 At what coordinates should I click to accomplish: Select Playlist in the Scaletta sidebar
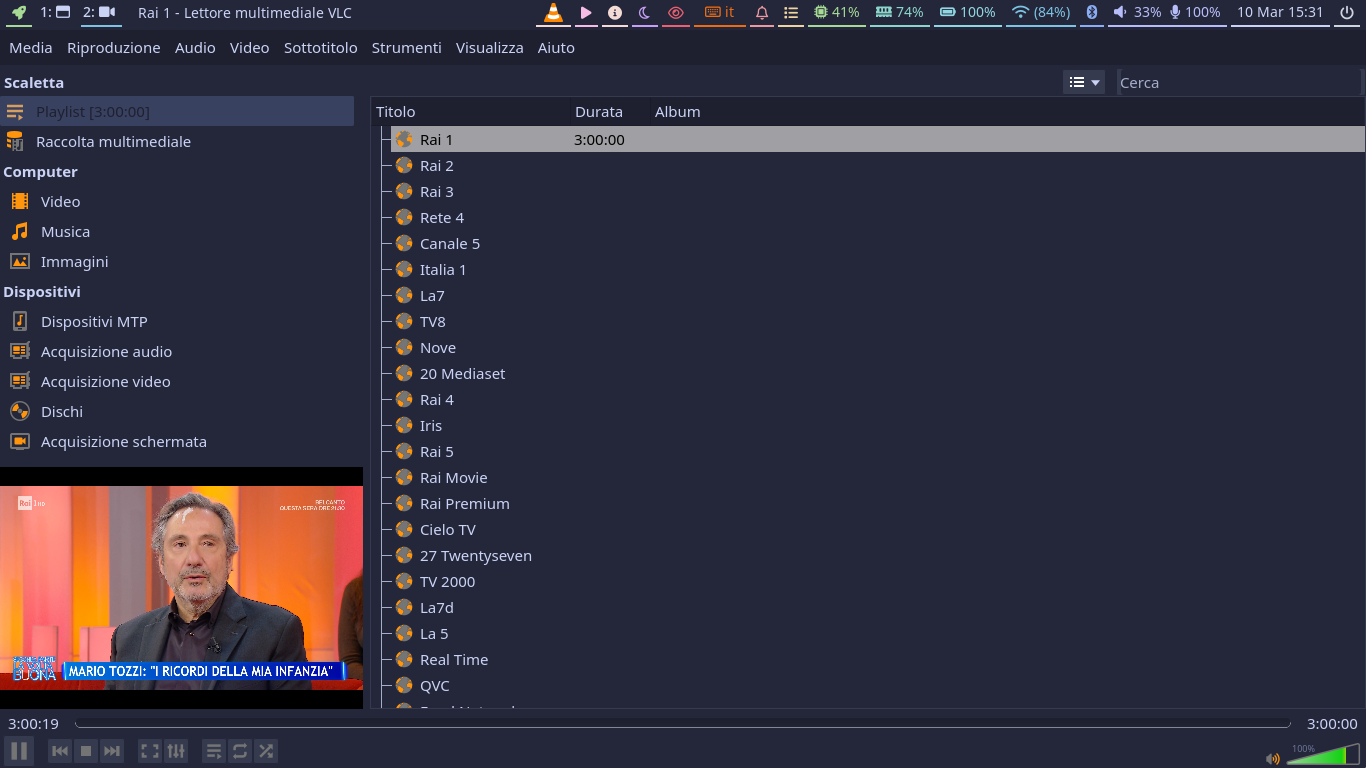click(x=177, y=111)
